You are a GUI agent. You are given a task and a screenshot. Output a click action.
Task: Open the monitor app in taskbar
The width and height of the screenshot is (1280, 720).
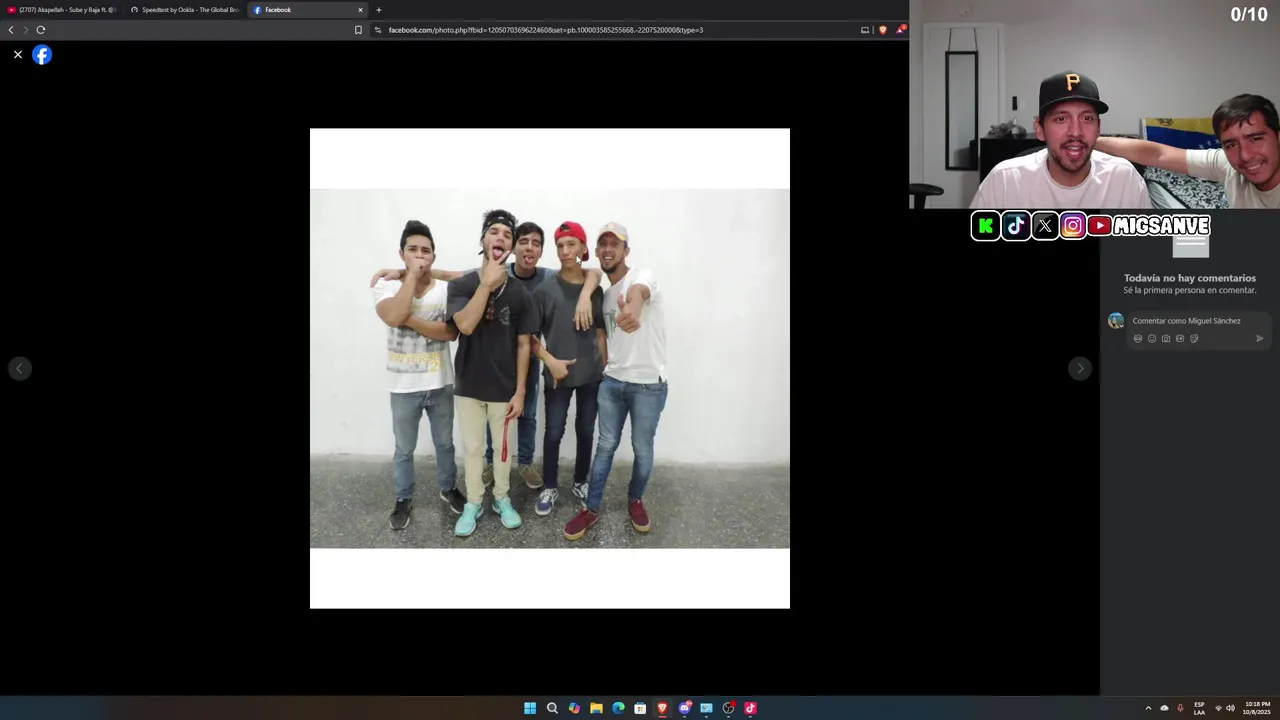tap(706, 708)
